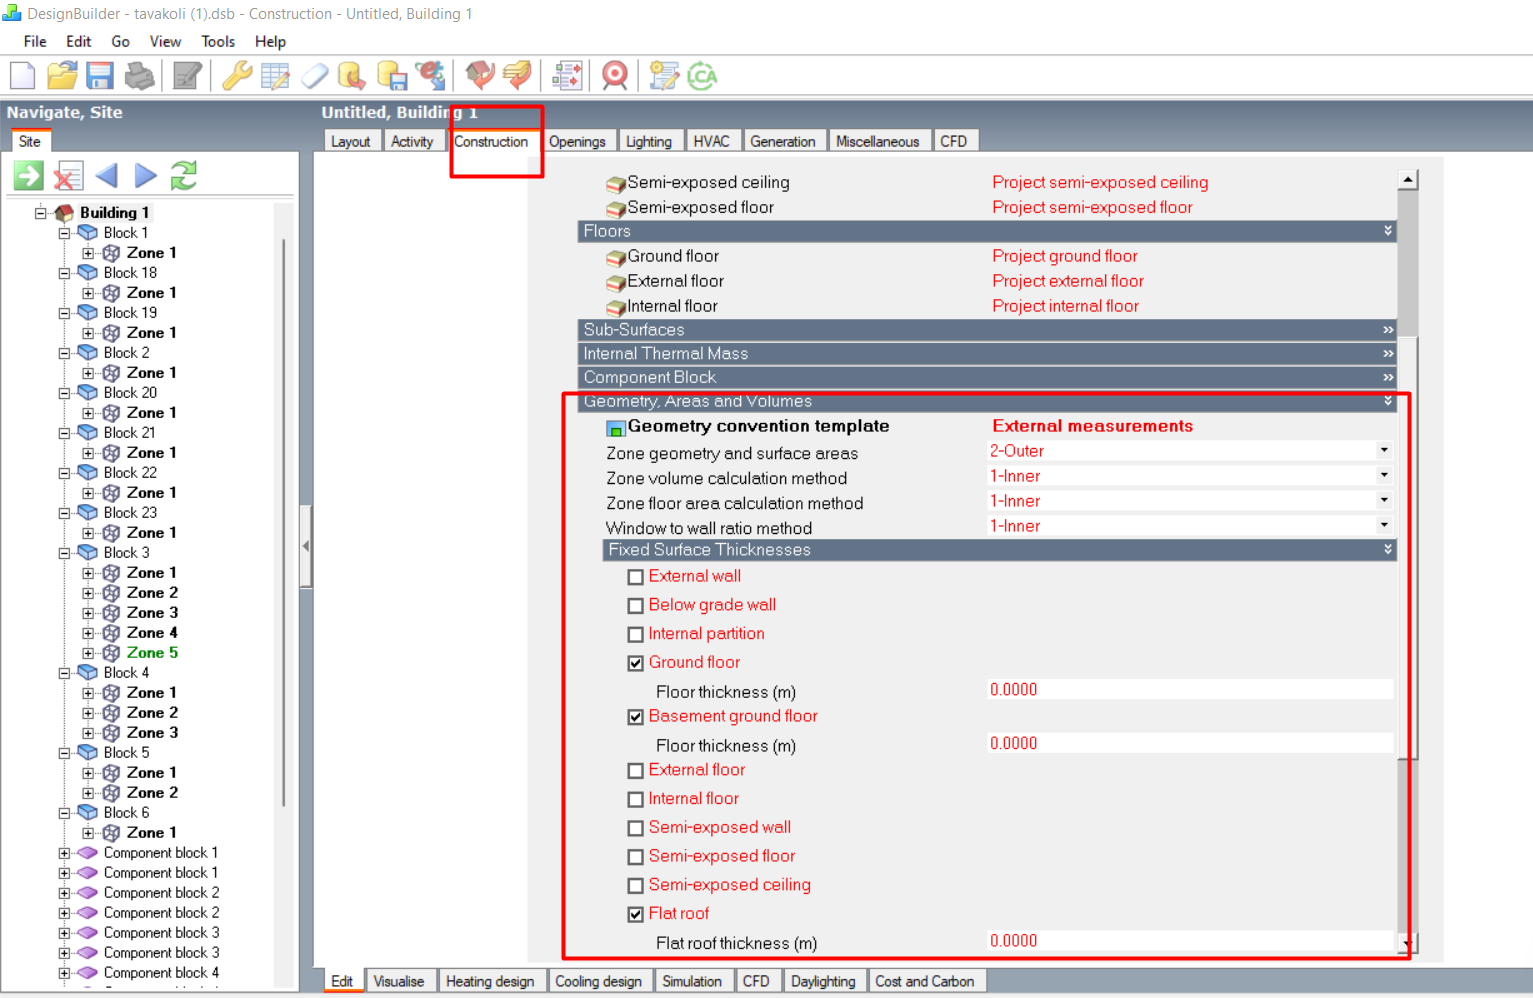Click the red target icon in toolbar

615,76
